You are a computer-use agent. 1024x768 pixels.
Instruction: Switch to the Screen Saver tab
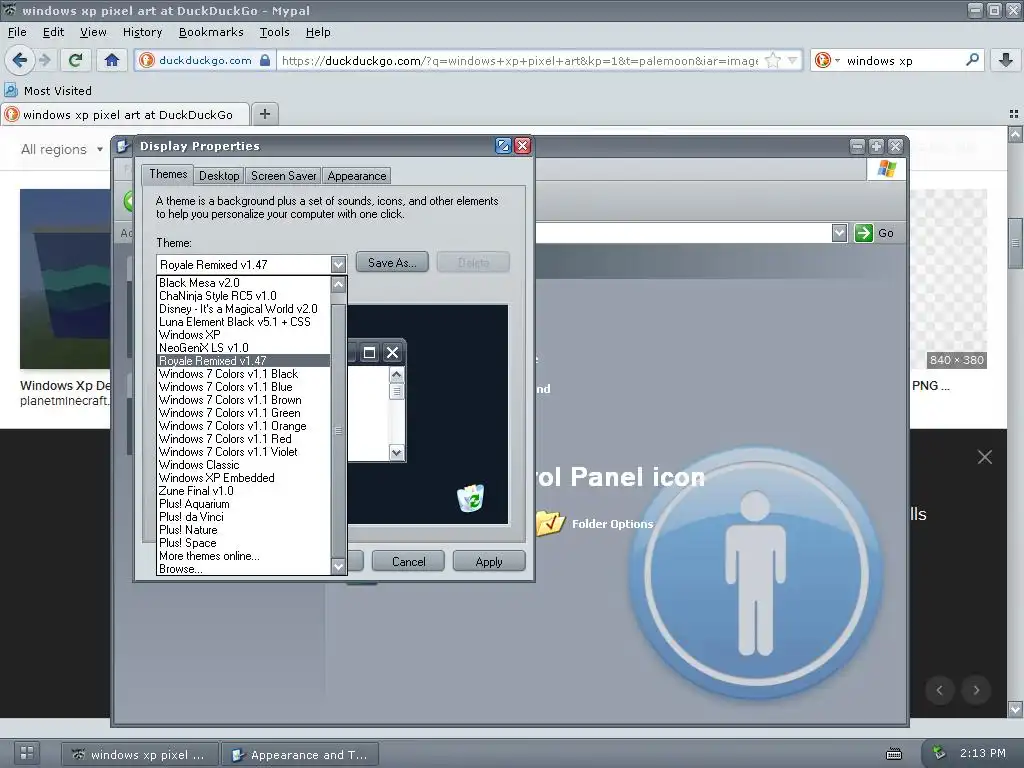(x=283, y=176)
